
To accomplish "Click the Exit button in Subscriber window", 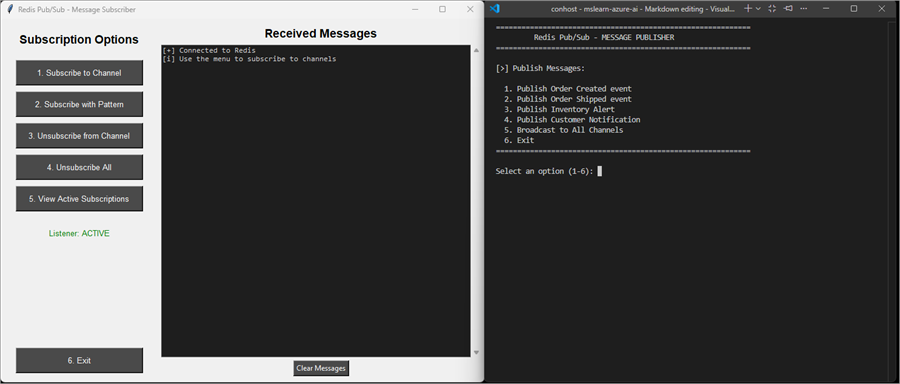I will (x=79, y=360).
